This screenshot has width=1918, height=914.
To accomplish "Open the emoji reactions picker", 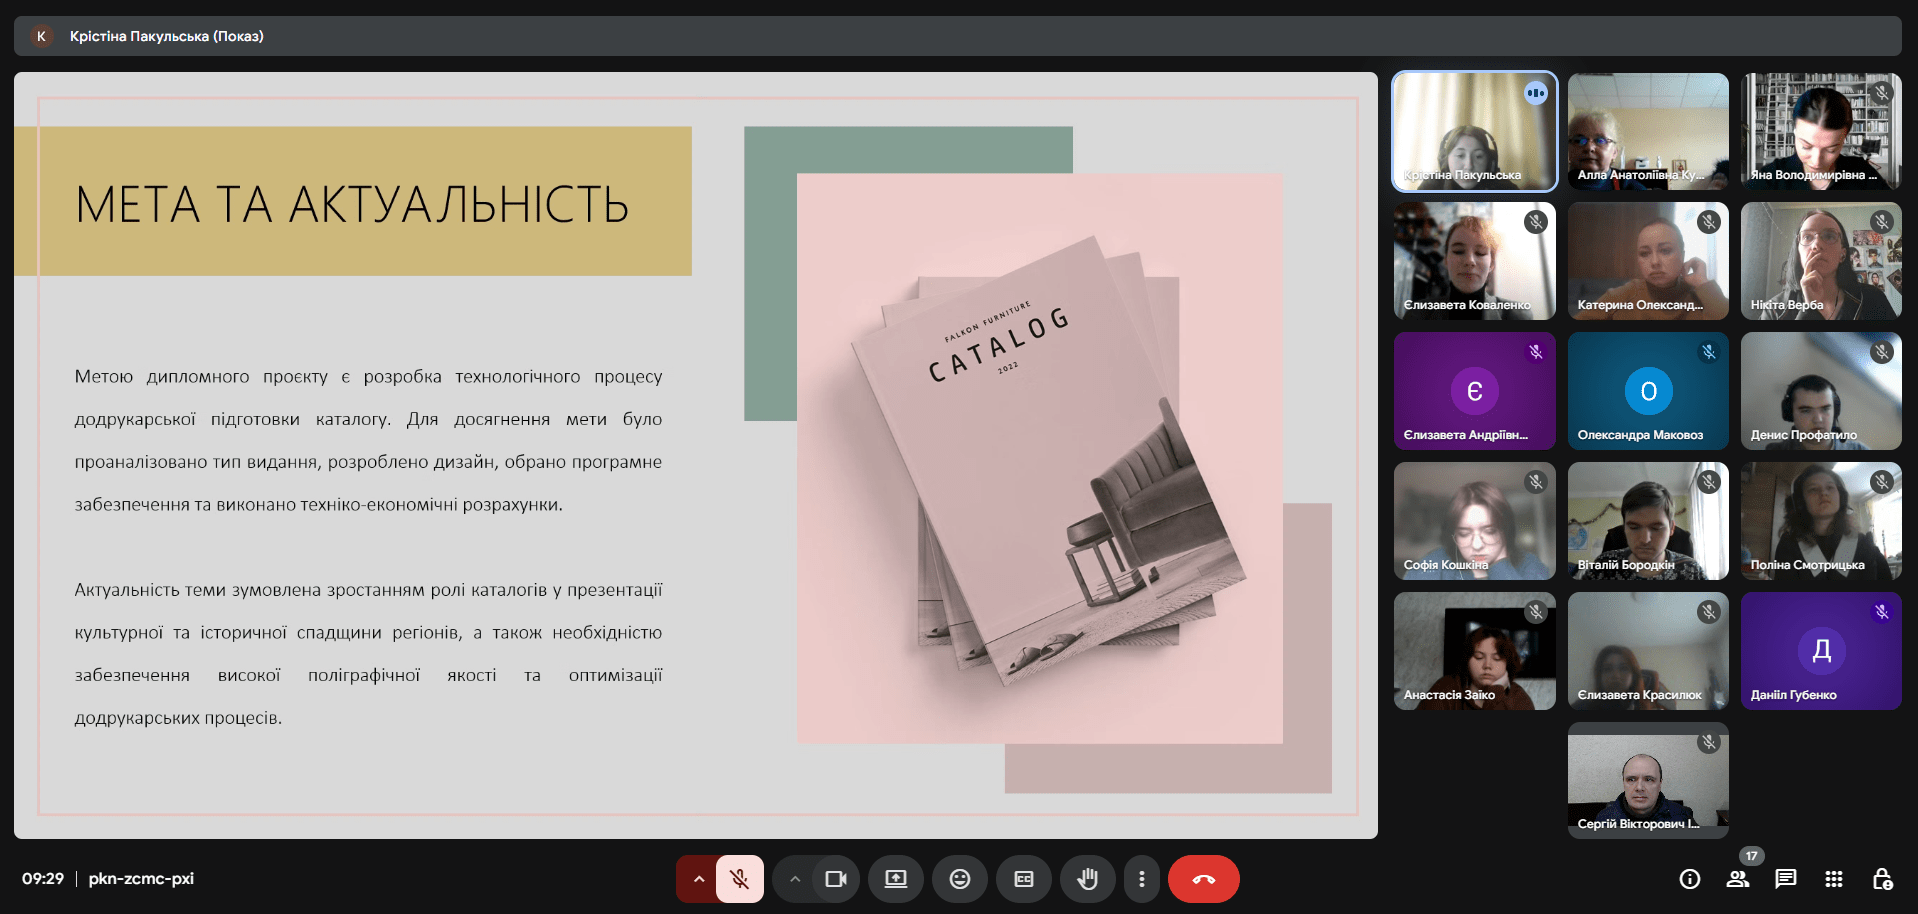I will (x=960, y=879).
